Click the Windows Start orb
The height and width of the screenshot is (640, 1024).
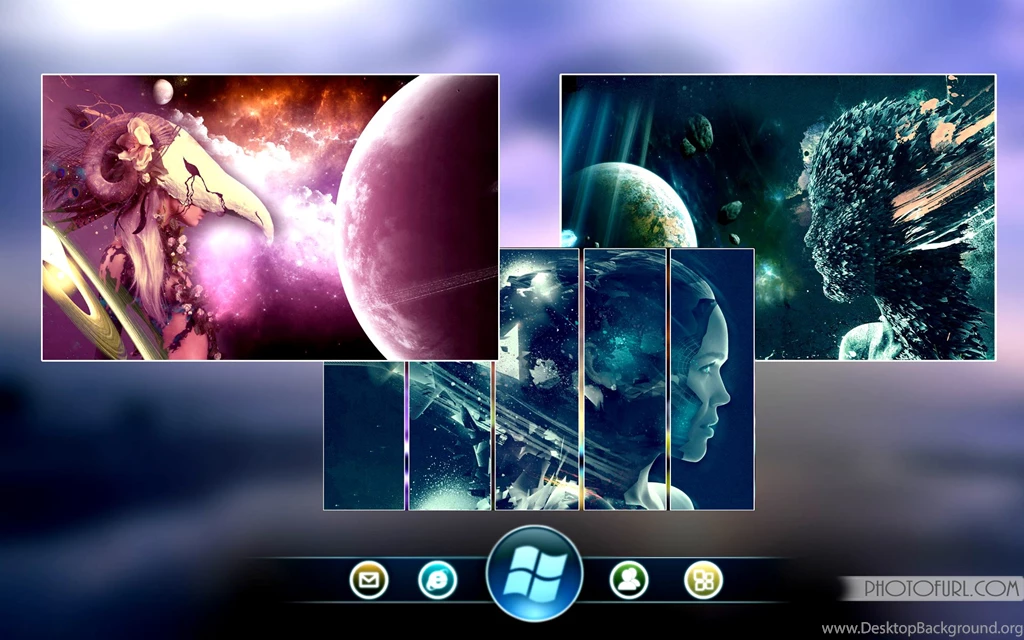[534, 575]
